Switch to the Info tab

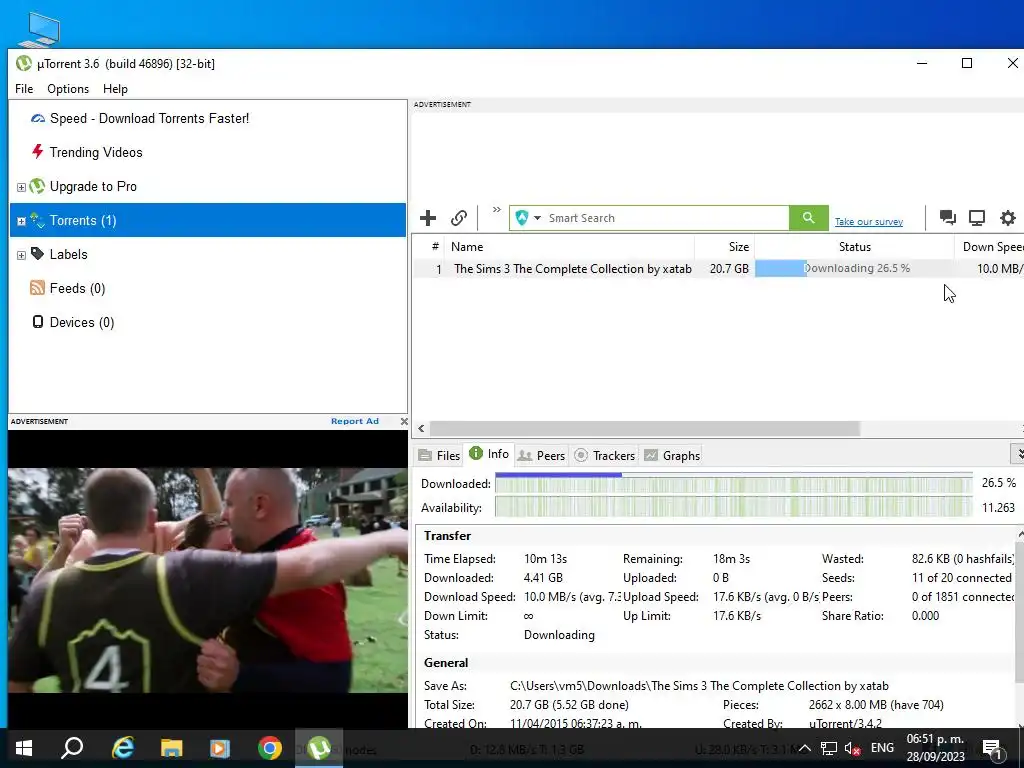pyautogui.click(x=489, y=453)
